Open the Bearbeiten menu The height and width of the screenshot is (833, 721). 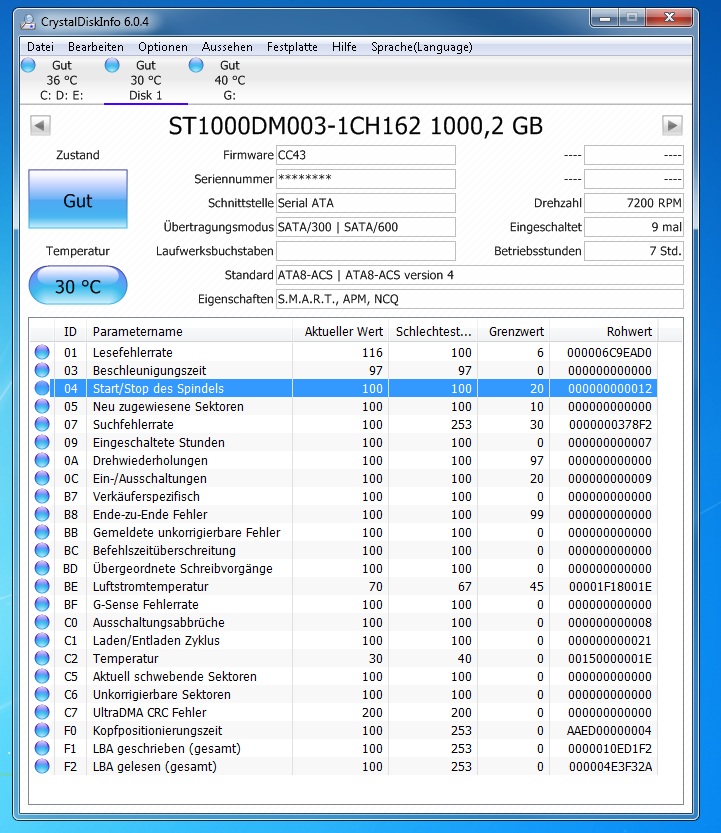pyautogui.click(x=96, y=47)
